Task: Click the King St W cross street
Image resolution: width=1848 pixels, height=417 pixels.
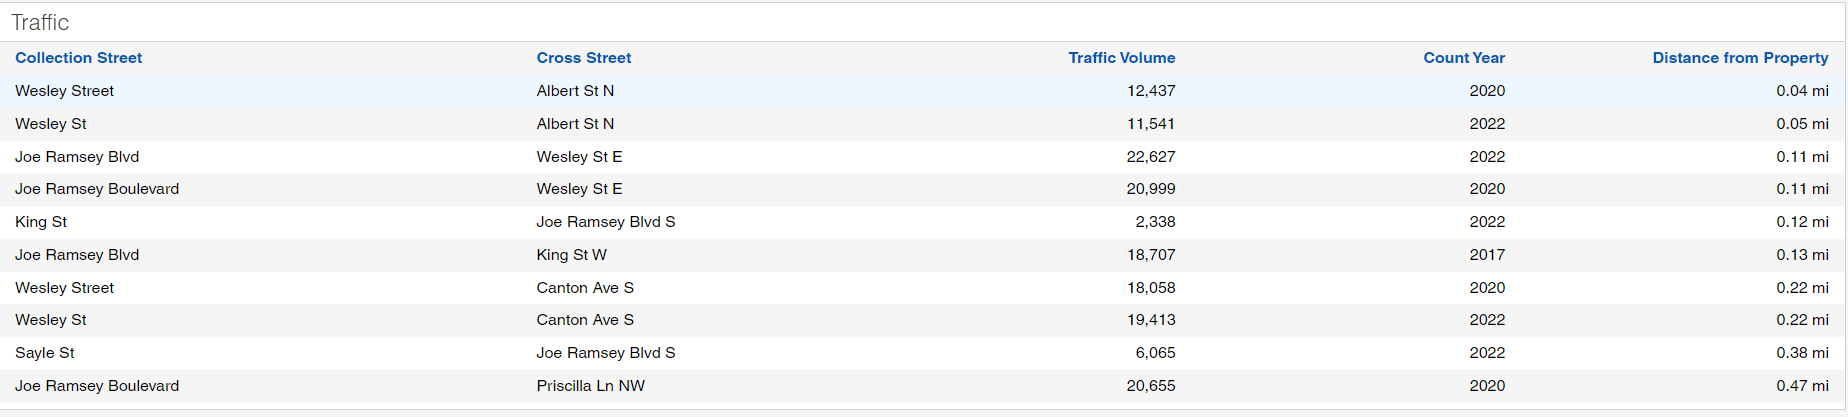Action: tap(571, 255)
